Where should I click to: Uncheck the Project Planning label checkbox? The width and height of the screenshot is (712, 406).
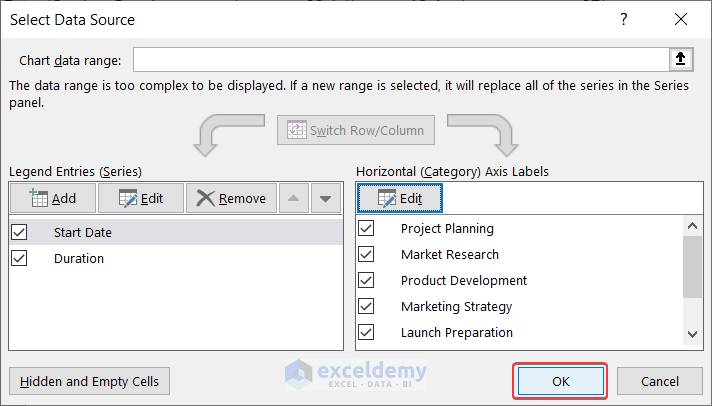pos(366,228)
